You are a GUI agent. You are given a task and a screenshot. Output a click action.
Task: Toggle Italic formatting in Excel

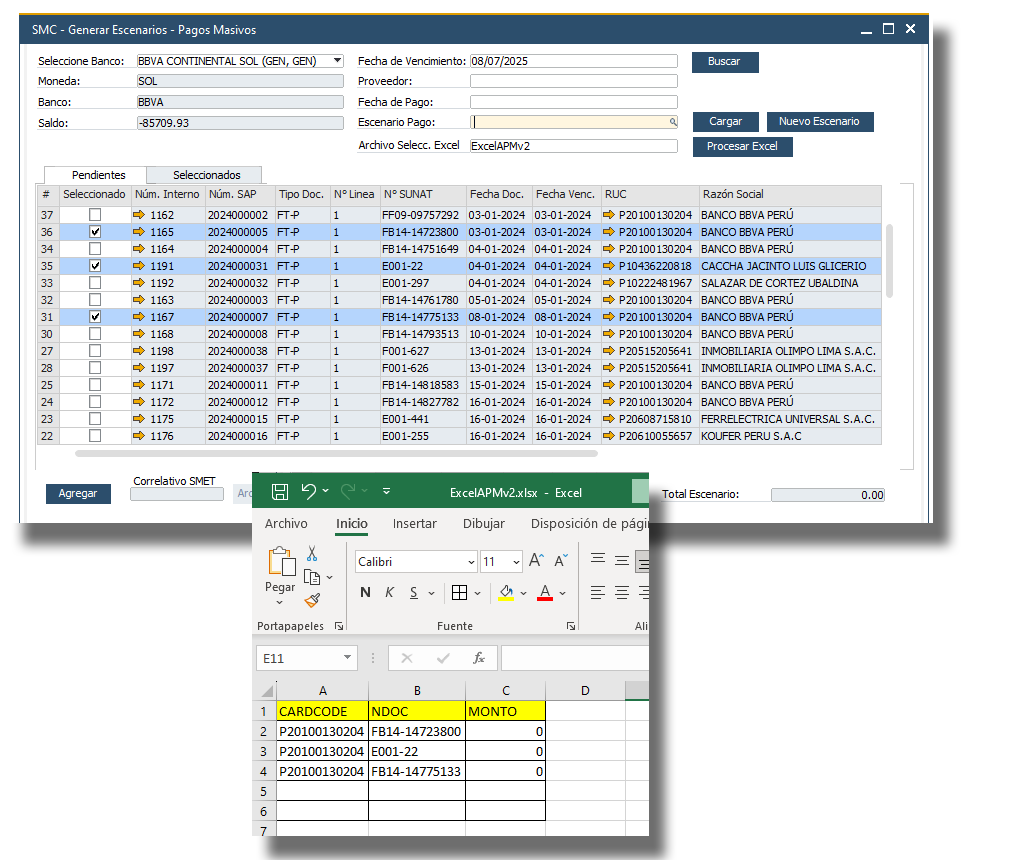coord(389,593)
